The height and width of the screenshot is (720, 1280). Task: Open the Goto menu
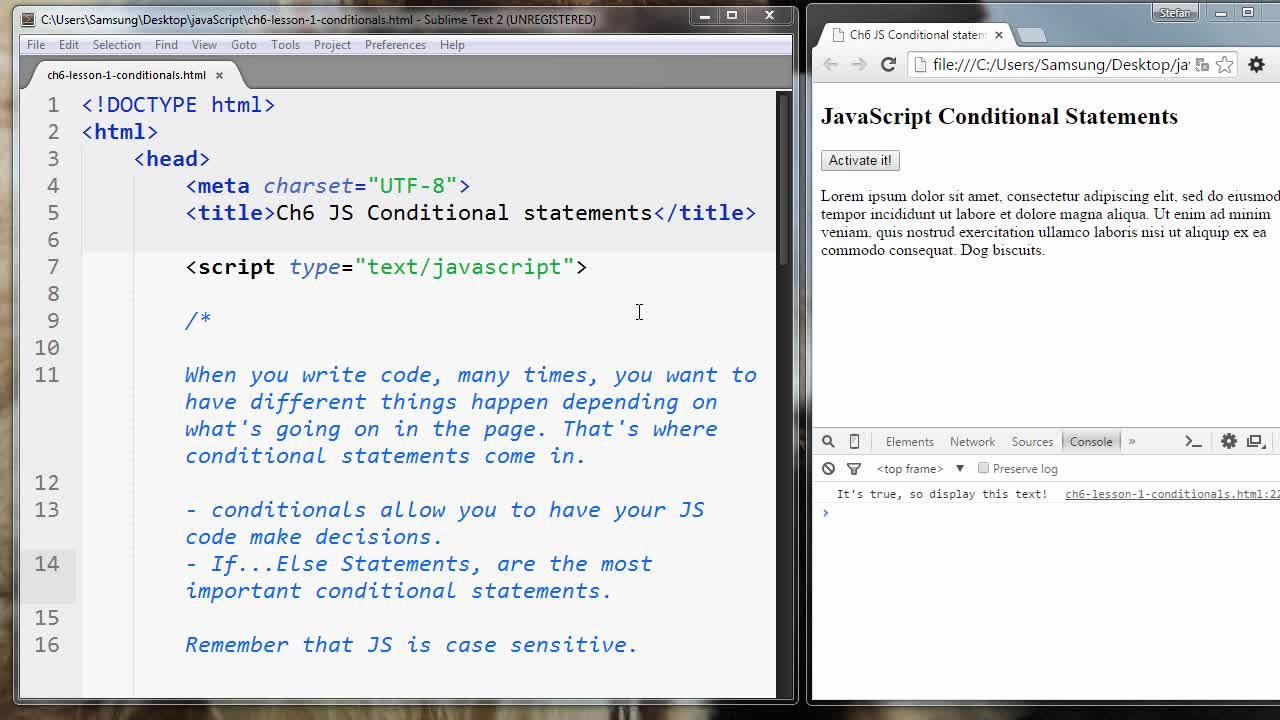pyautogui.click(x=244, y=45)
